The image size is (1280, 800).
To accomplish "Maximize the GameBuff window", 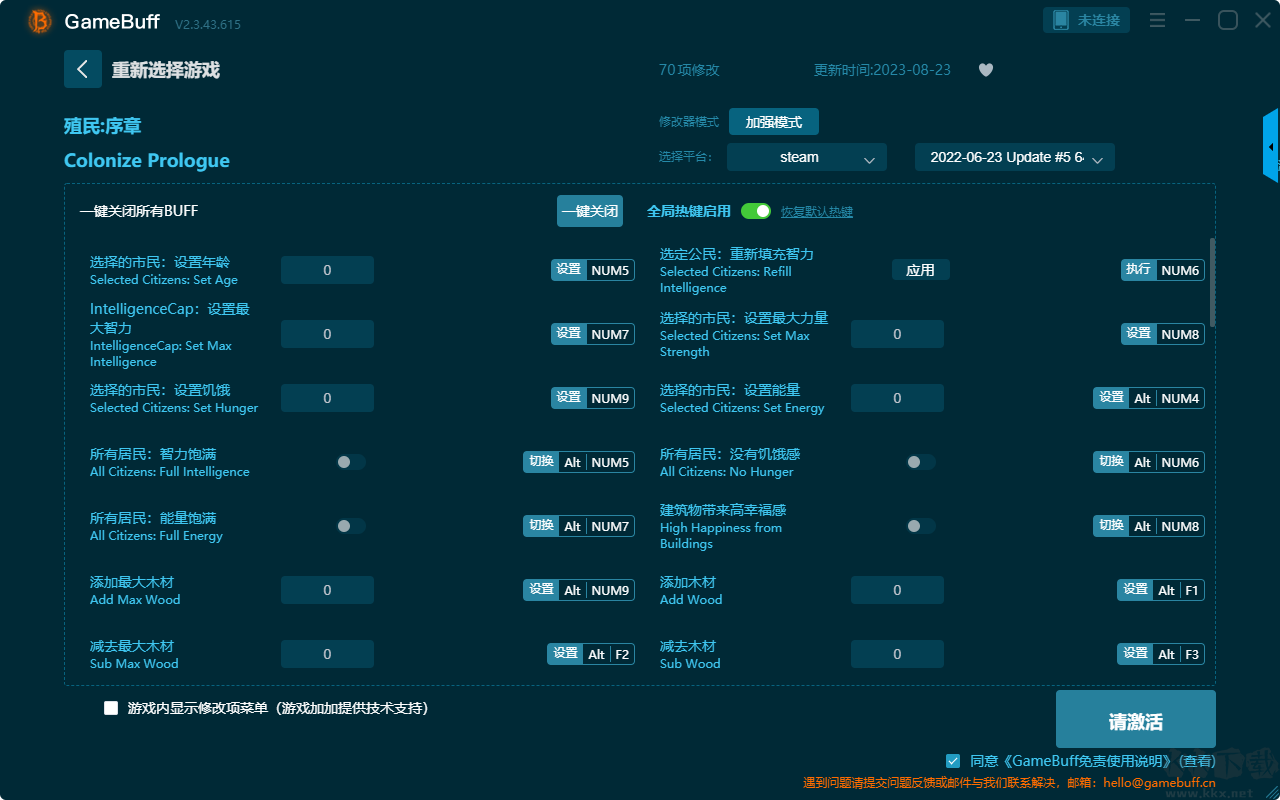I will click(x=1228, y=20).
